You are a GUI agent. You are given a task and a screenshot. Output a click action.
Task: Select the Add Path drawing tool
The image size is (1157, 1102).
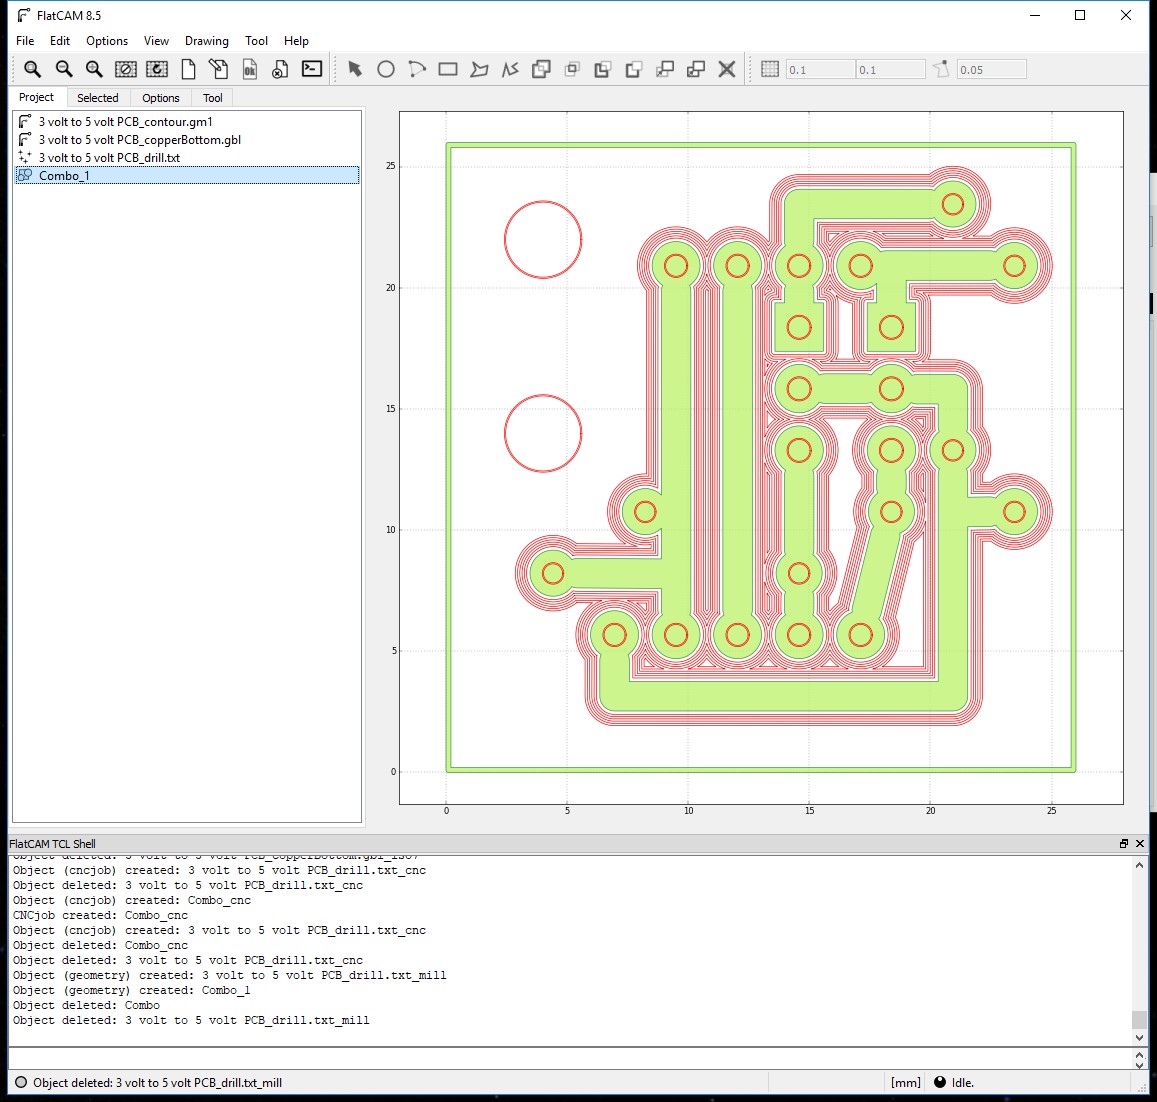click(x=510, y=69)
